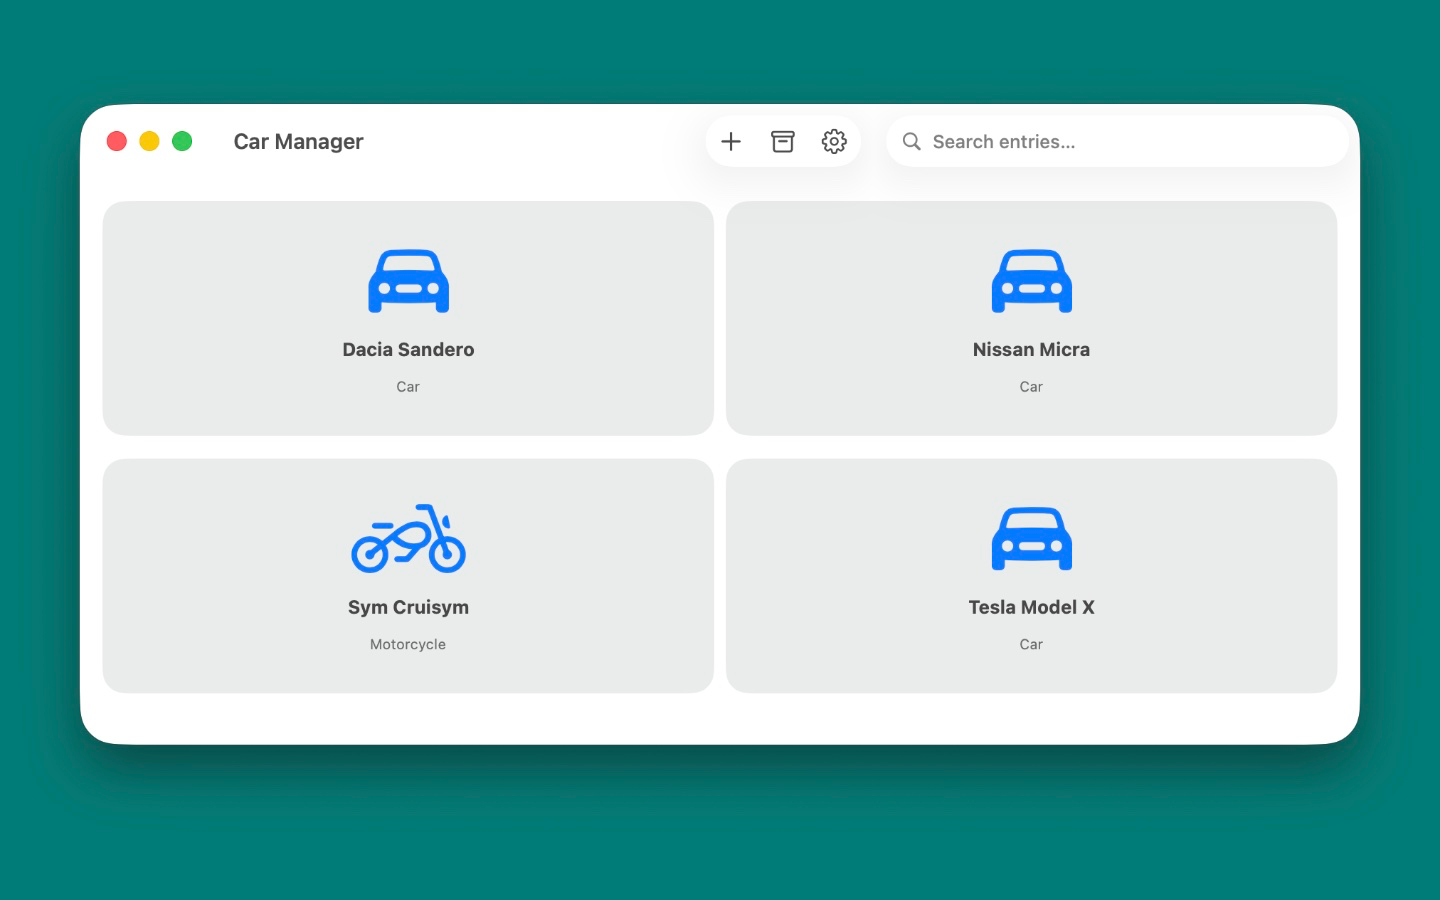The image size is (1440, 900).
Task: Open settings with the gear icon
Action: coord(834,142)
